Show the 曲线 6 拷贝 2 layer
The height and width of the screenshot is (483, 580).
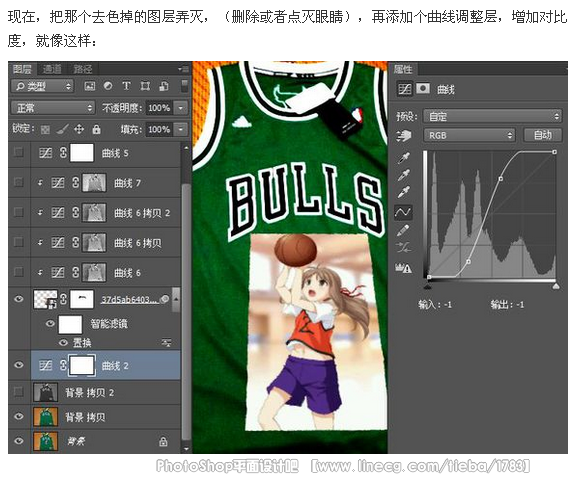[18, 212]
